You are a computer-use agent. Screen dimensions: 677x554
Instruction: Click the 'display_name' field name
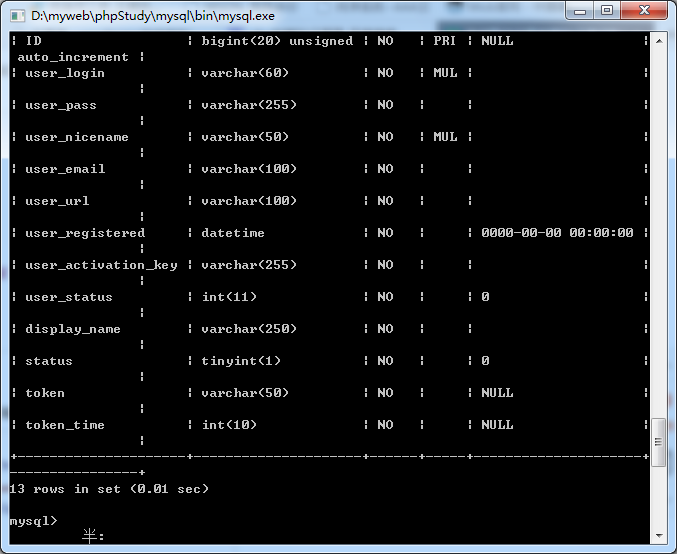click(73, 329)
